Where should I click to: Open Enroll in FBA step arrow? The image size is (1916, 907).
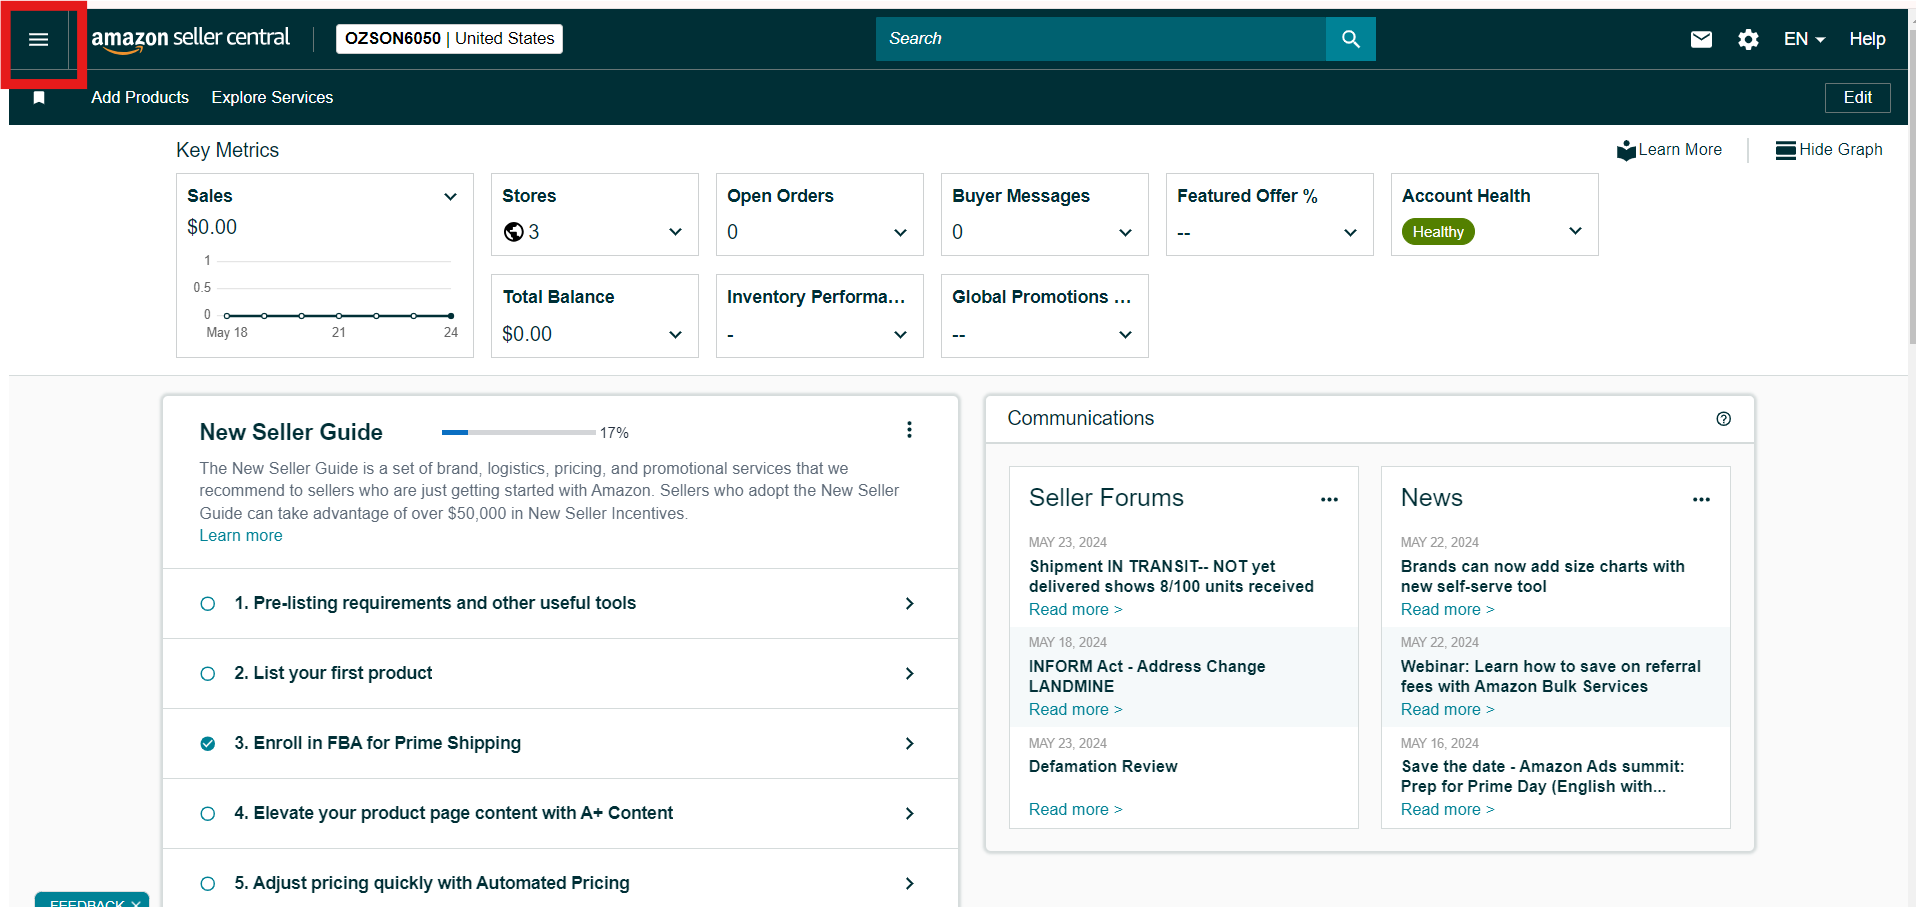tap(909, 744)
